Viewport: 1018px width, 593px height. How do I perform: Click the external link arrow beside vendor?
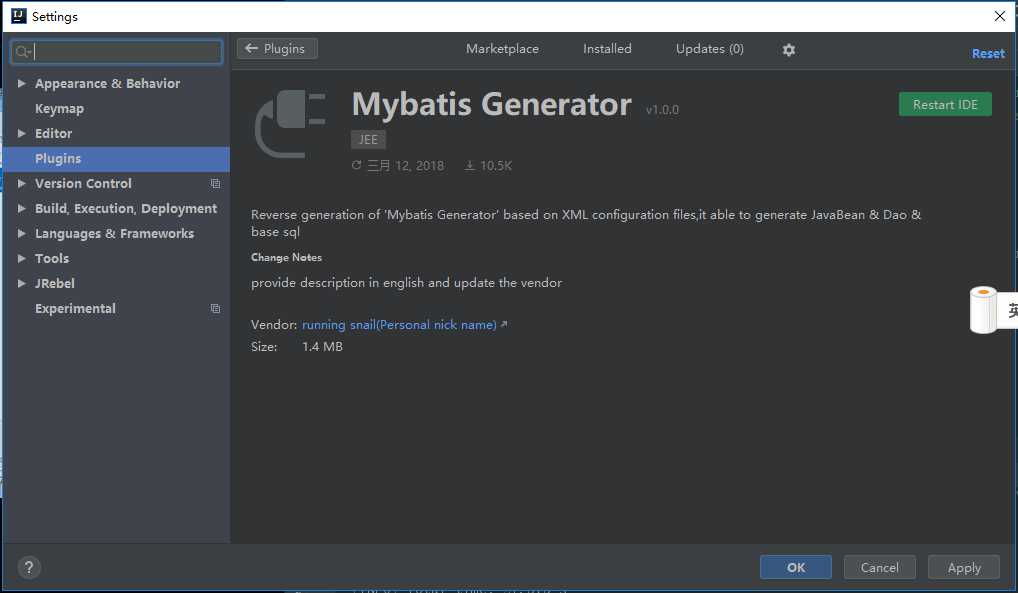tap(504, 324)
